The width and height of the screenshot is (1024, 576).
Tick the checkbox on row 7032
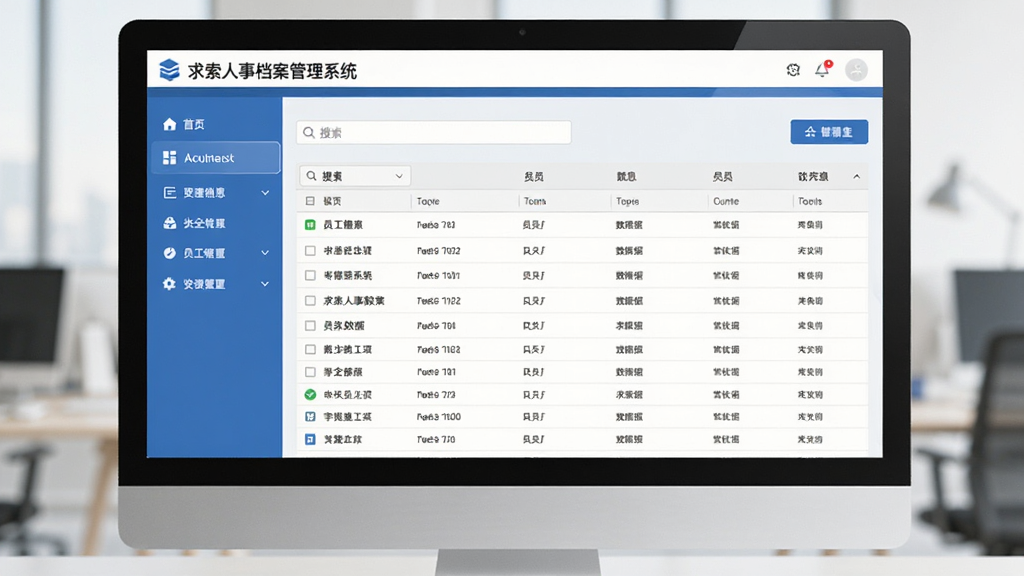pos(310,251)
